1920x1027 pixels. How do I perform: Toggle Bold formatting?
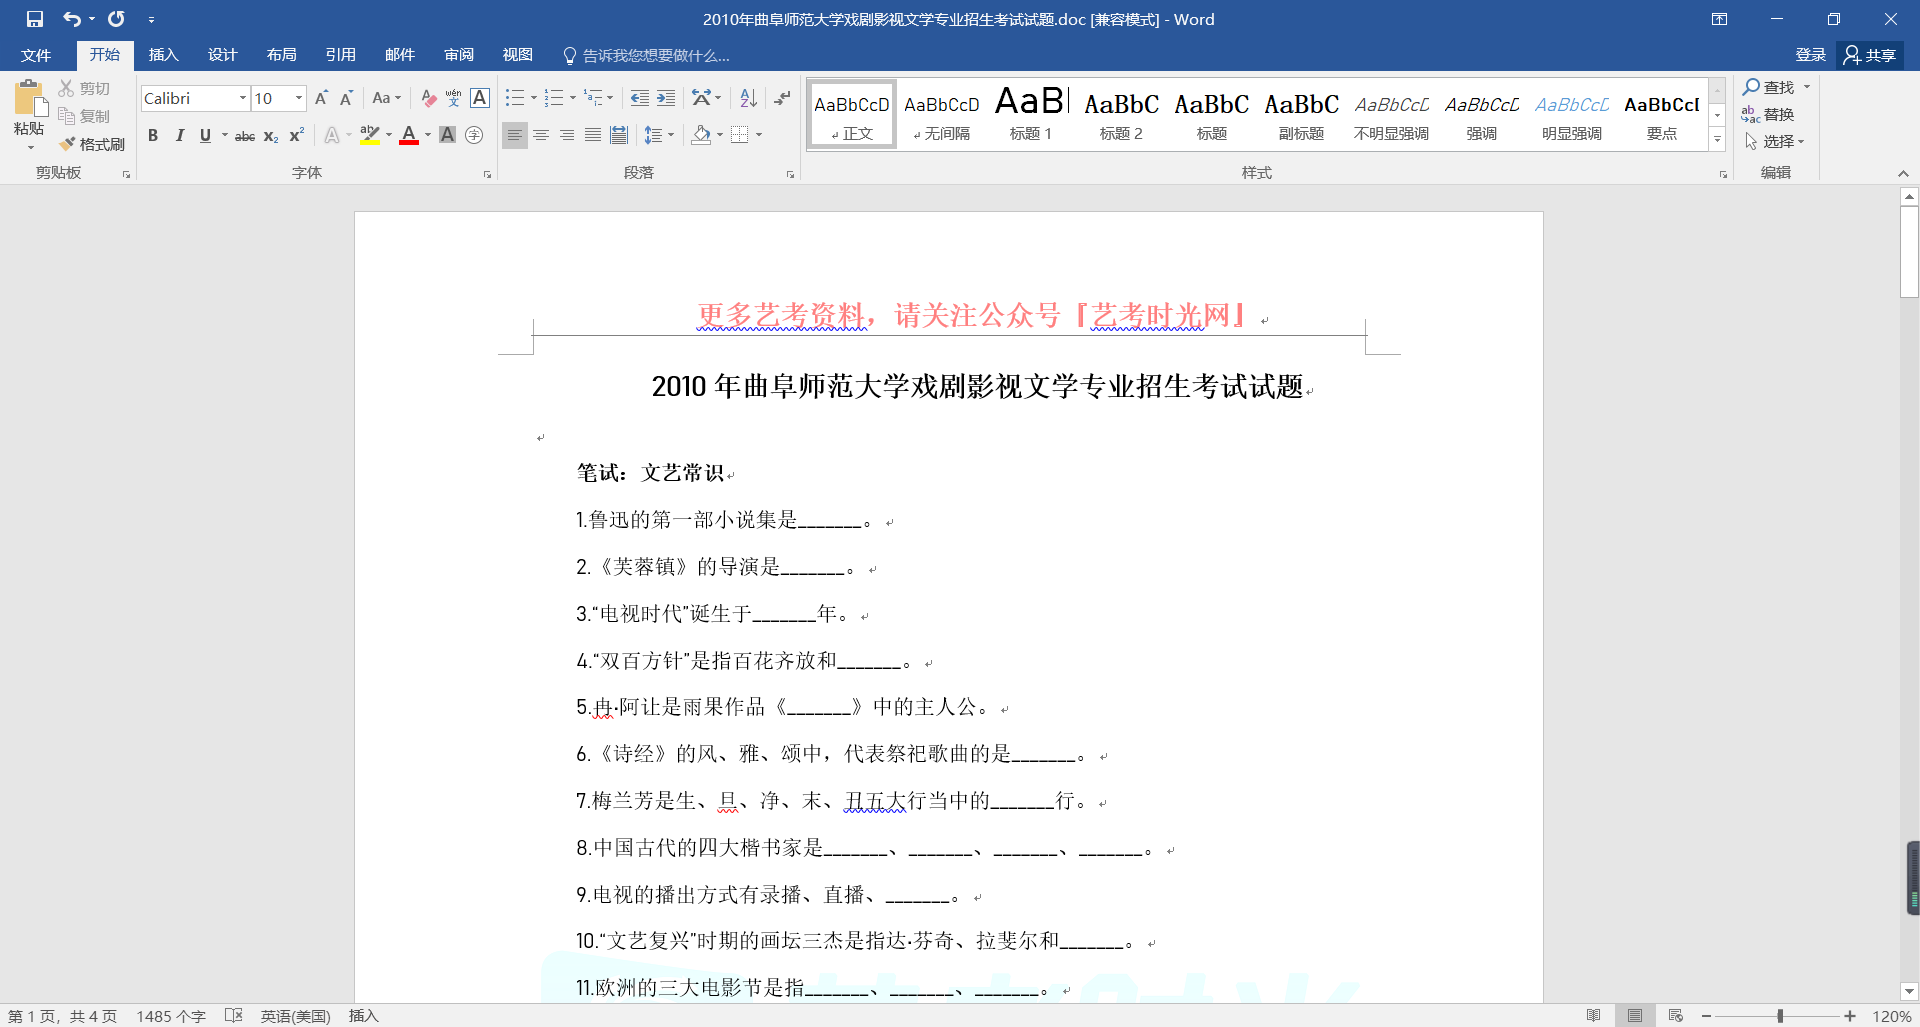coord(153,135)
